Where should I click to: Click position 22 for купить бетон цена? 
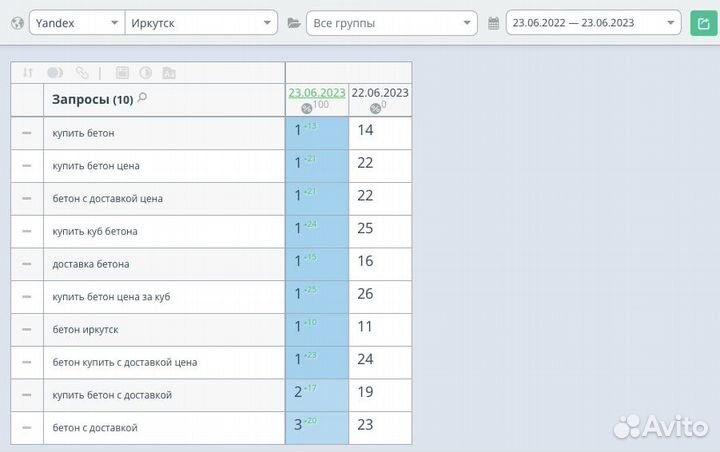[x=366, y=163]
